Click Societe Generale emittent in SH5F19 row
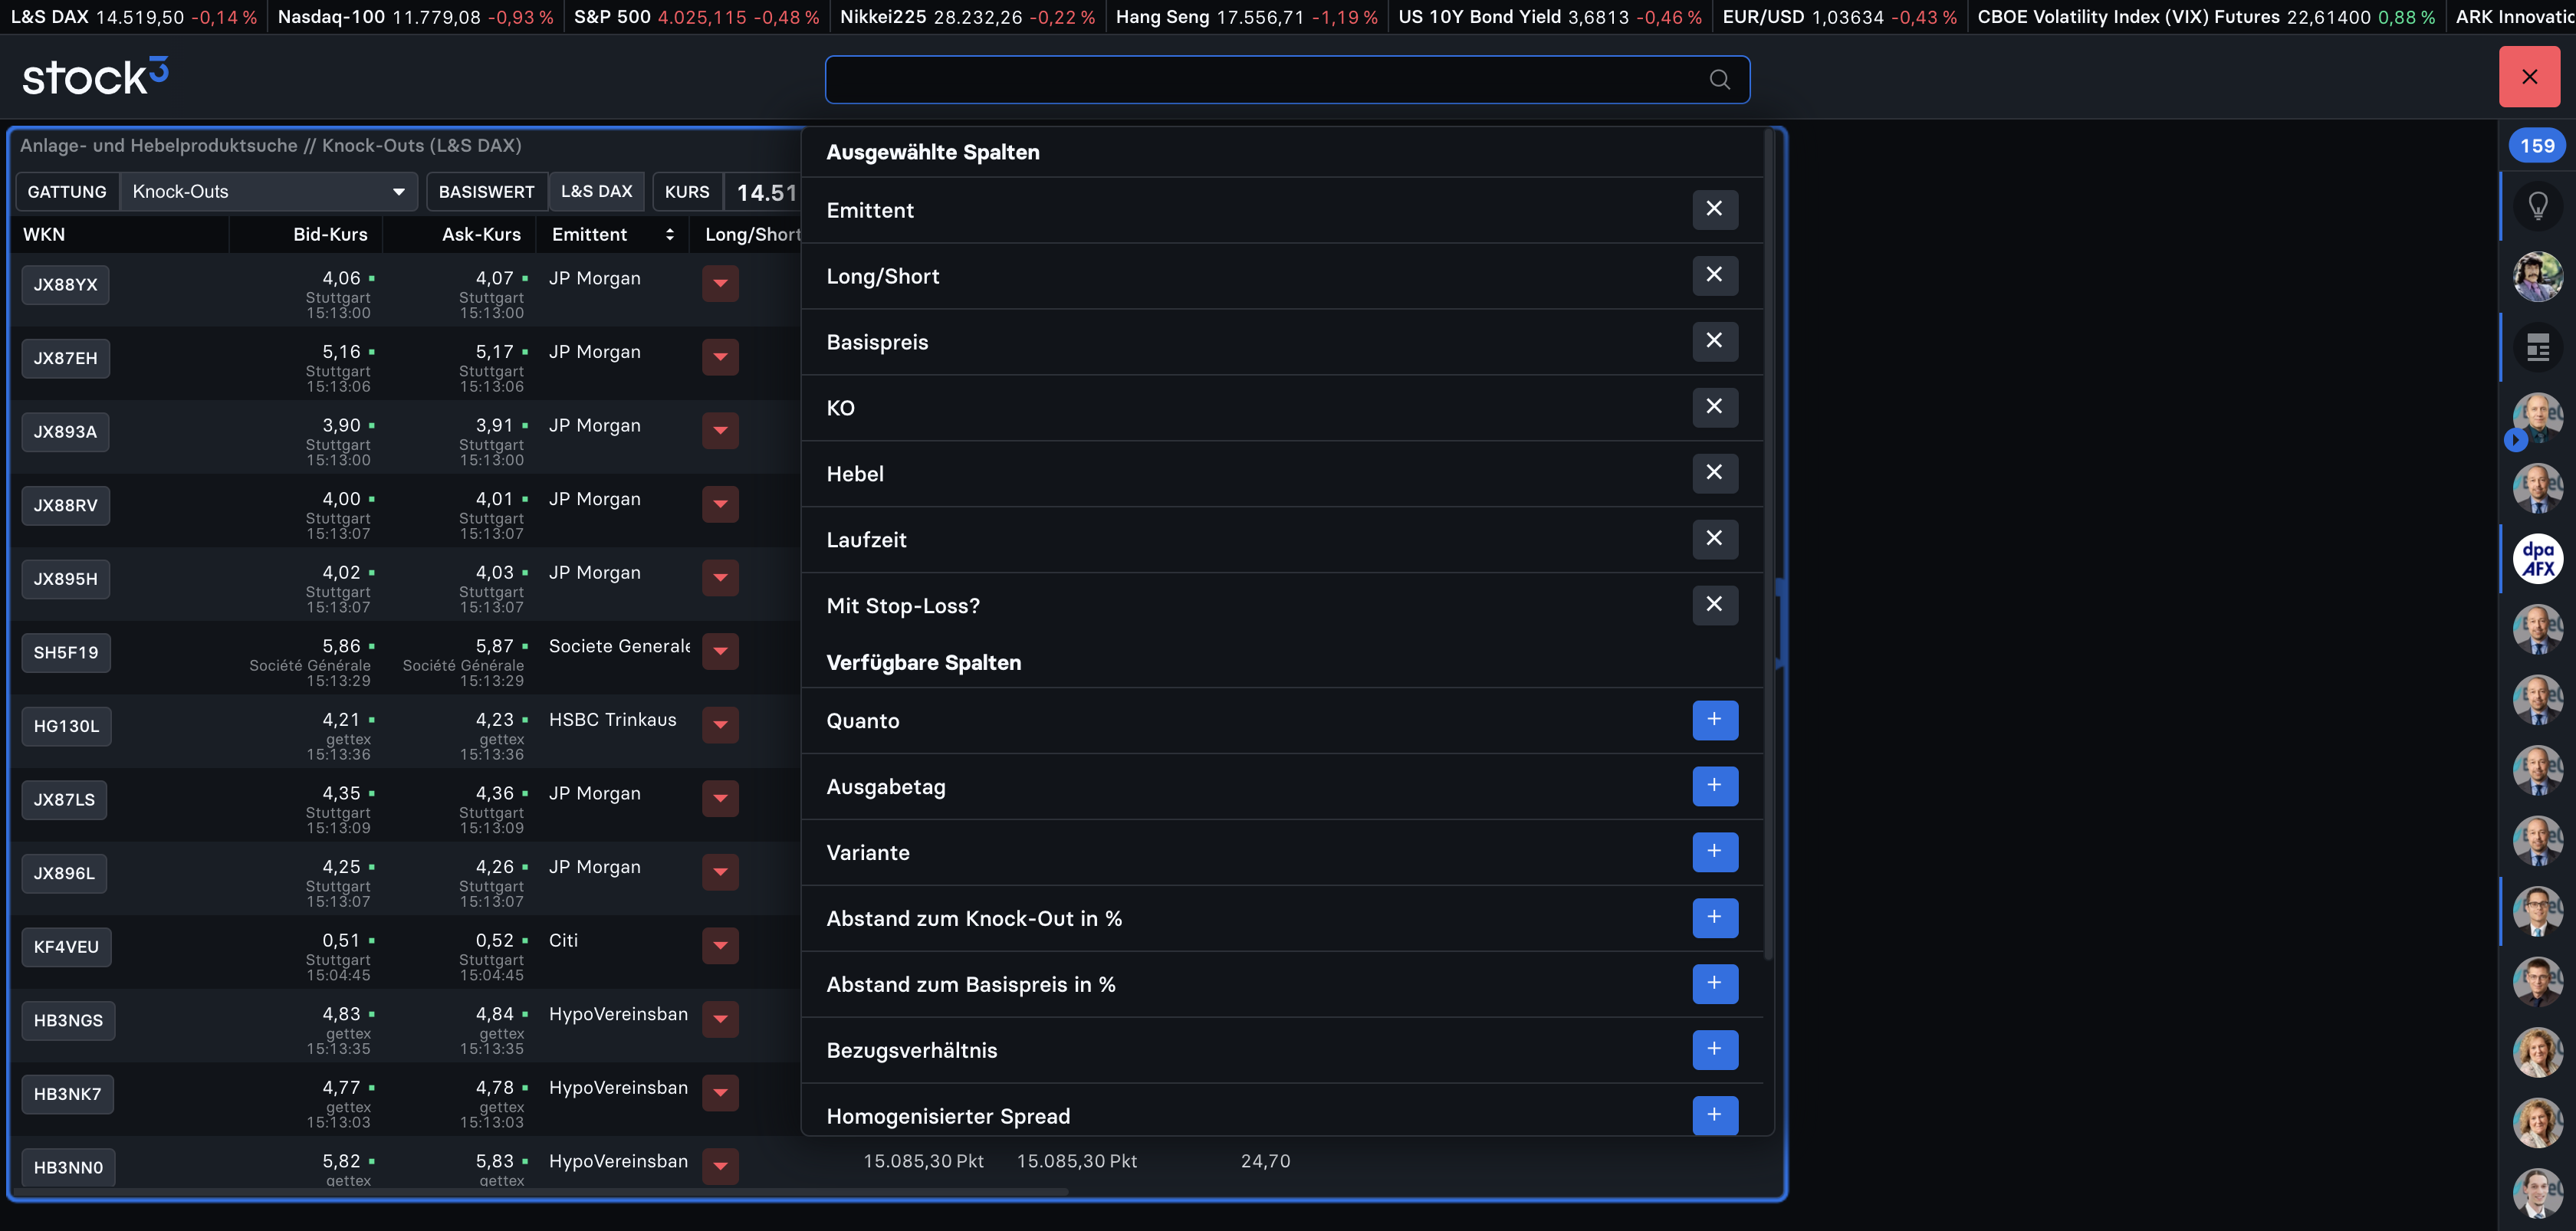This screenshot has width=2576, height=1231. [x=619, y=647]
